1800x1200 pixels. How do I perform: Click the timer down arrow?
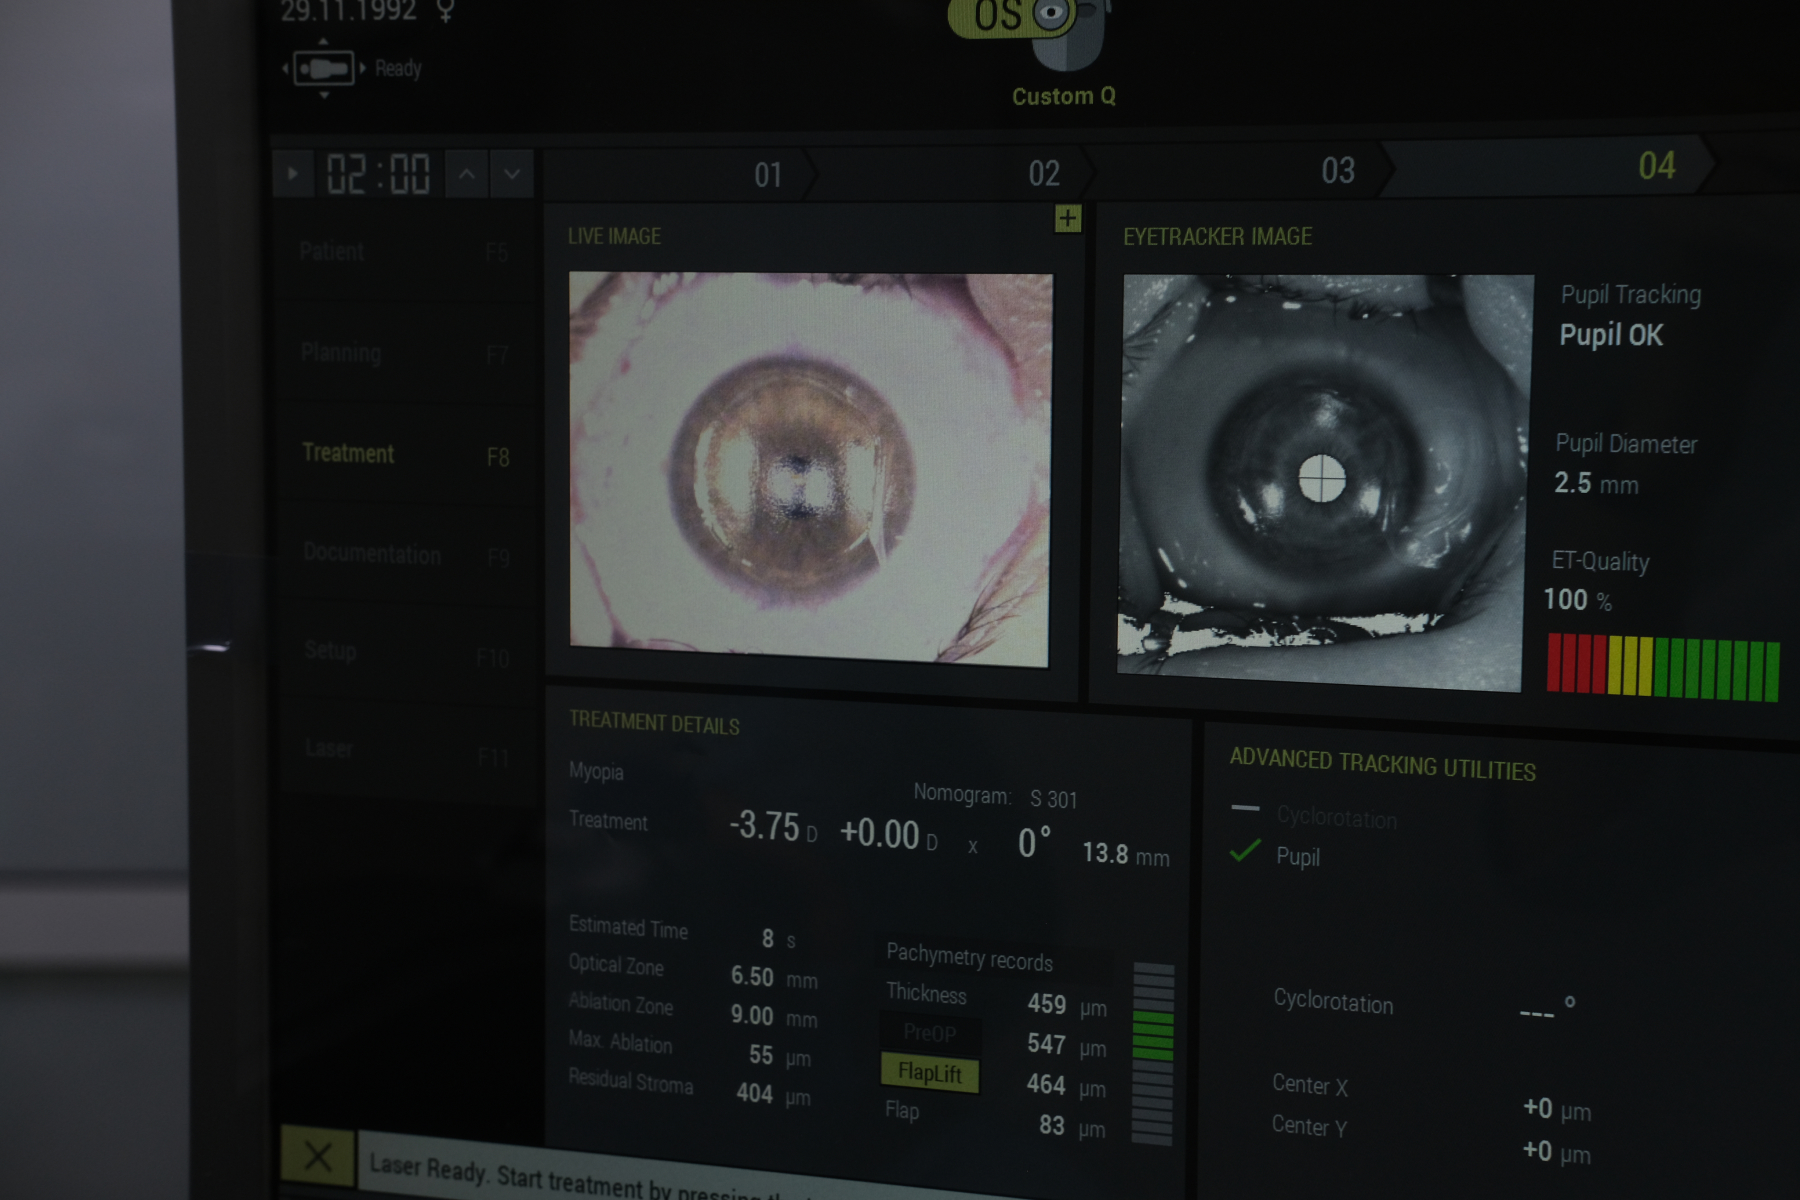point(512,175)
